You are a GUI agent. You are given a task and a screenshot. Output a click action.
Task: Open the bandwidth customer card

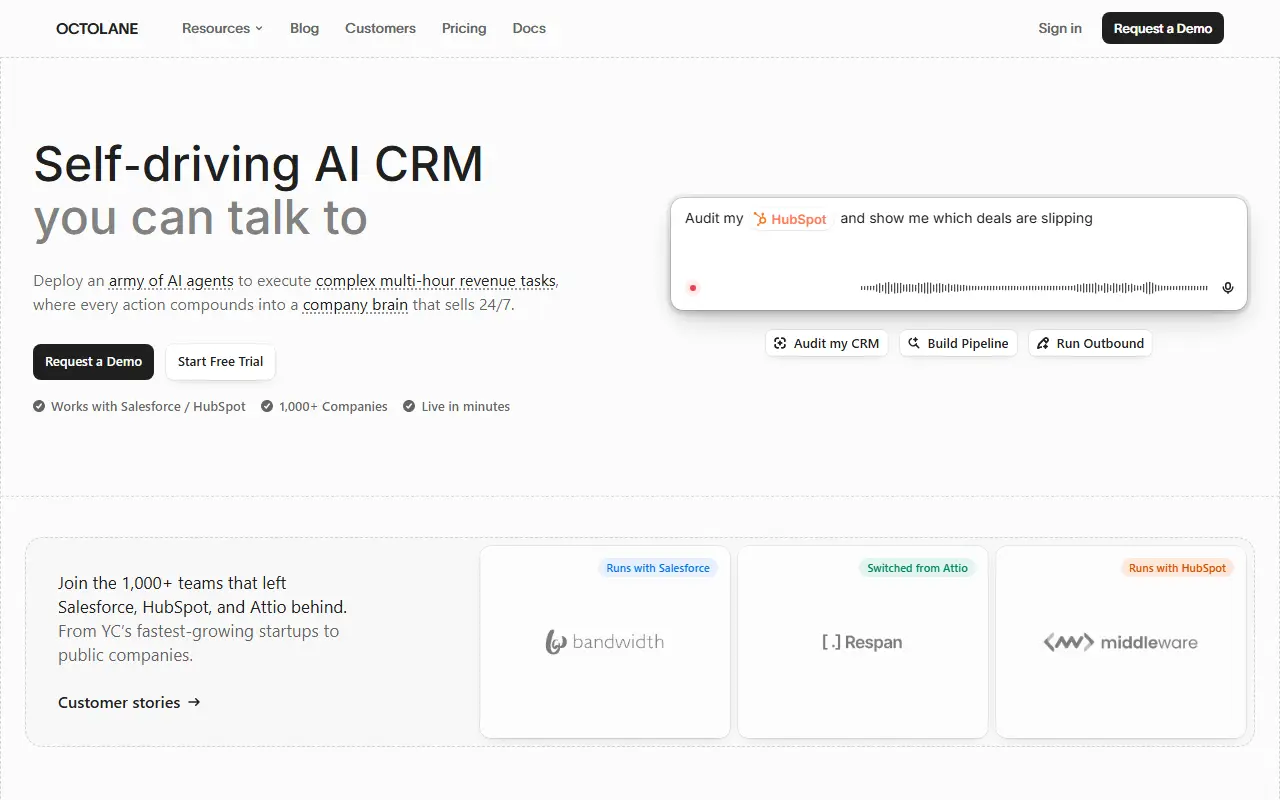click(605, 642)
